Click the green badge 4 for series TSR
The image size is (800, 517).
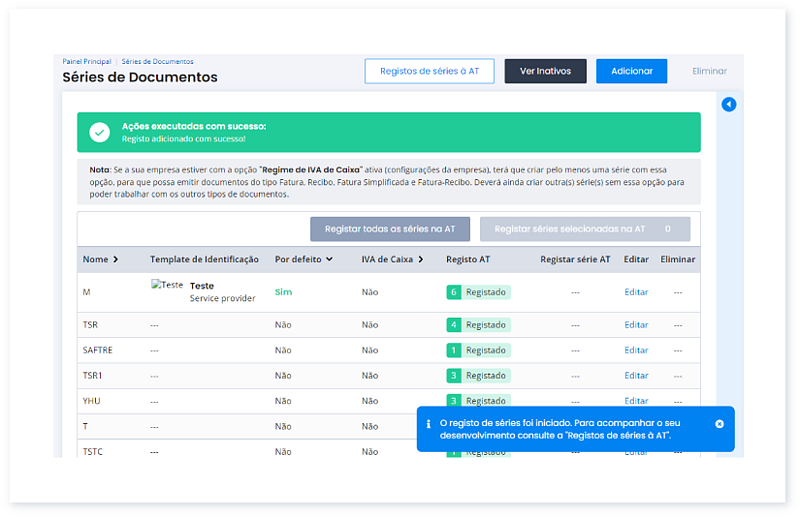pos(453,325)
